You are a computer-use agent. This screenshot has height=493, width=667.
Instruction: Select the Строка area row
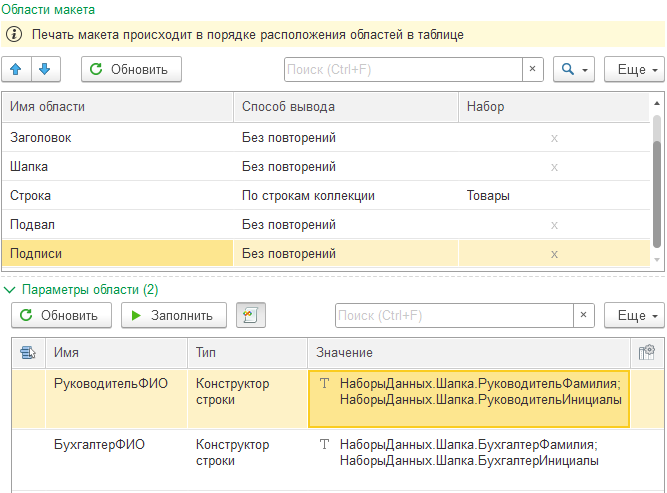point(326,196)
